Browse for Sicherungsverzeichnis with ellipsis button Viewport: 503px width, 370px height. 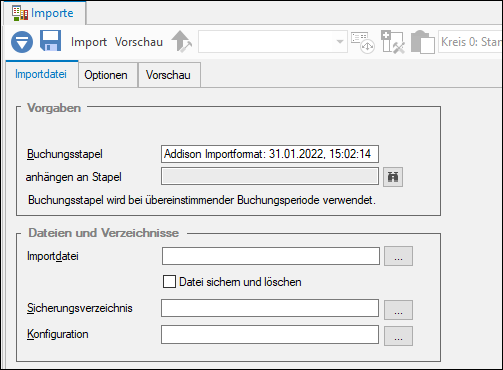coord(398,310)
